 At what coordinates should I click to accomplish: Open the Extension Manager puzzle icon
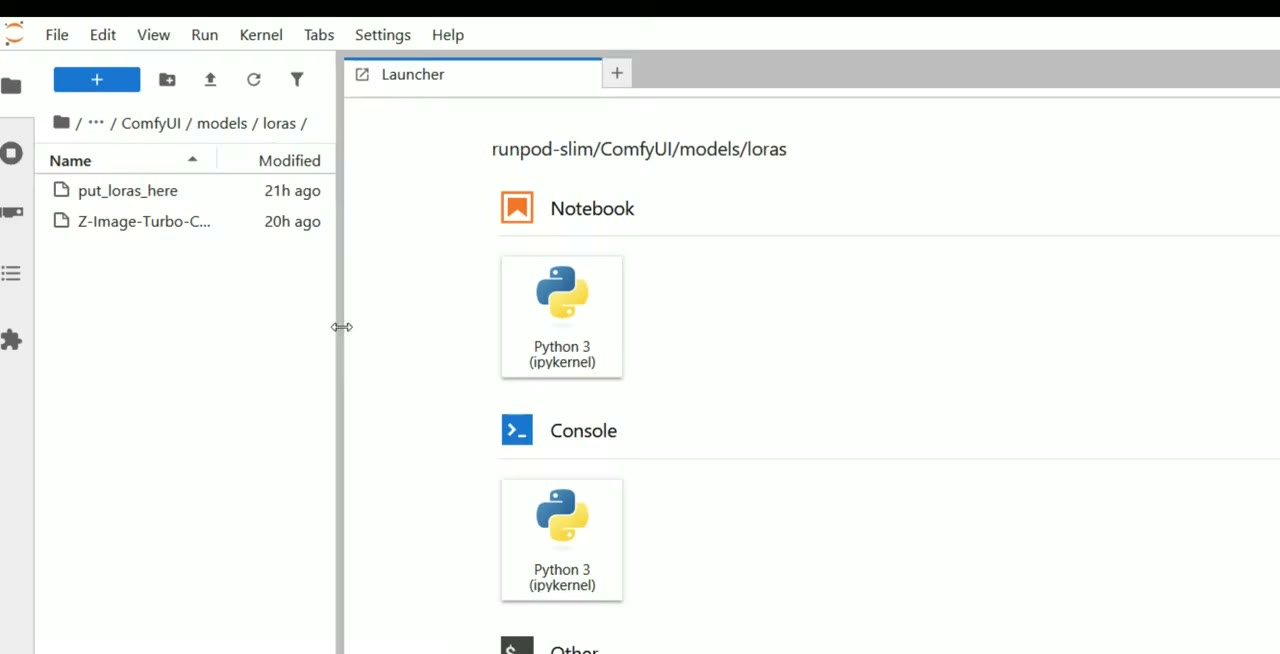coord(11,340)
